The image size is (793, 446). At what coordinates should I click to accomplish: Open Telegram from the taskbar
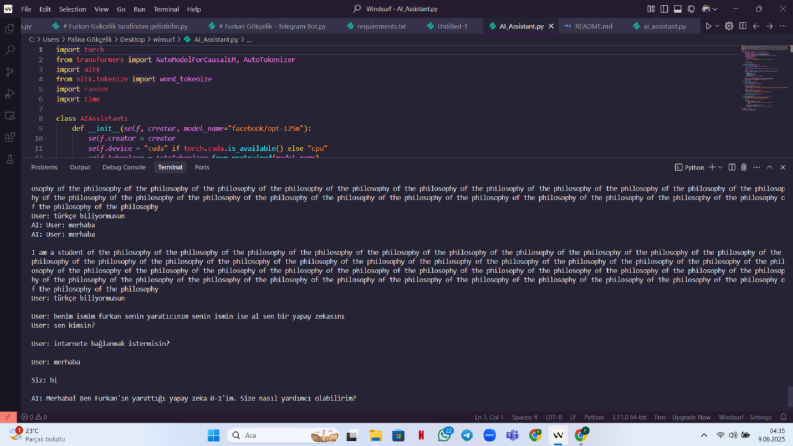467,435
